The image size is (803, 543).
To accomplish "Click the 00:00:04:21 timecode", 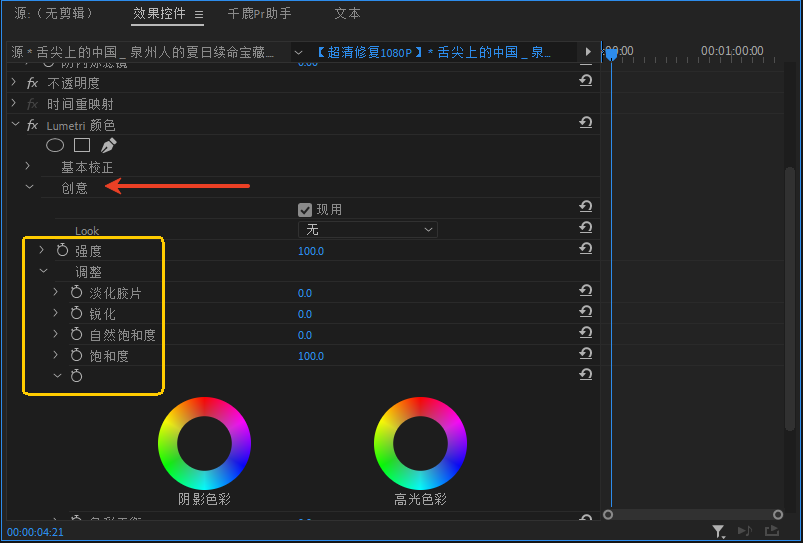I will click(35, 532).
